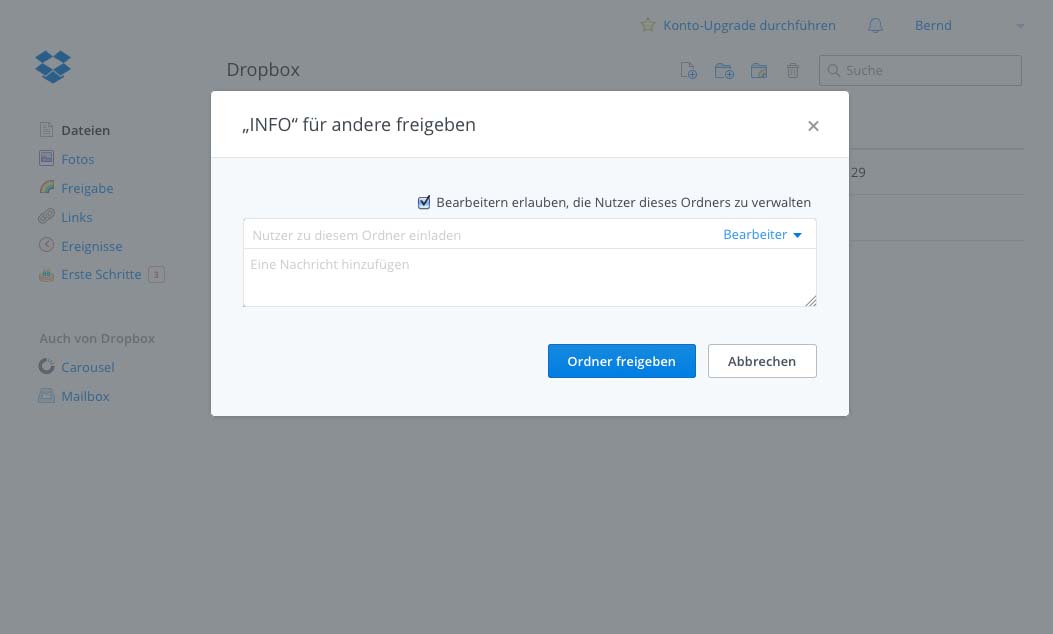Click the upload file icon in toolbar
This screenshot has width=1053, height=634.
click(x=688, y=71)
